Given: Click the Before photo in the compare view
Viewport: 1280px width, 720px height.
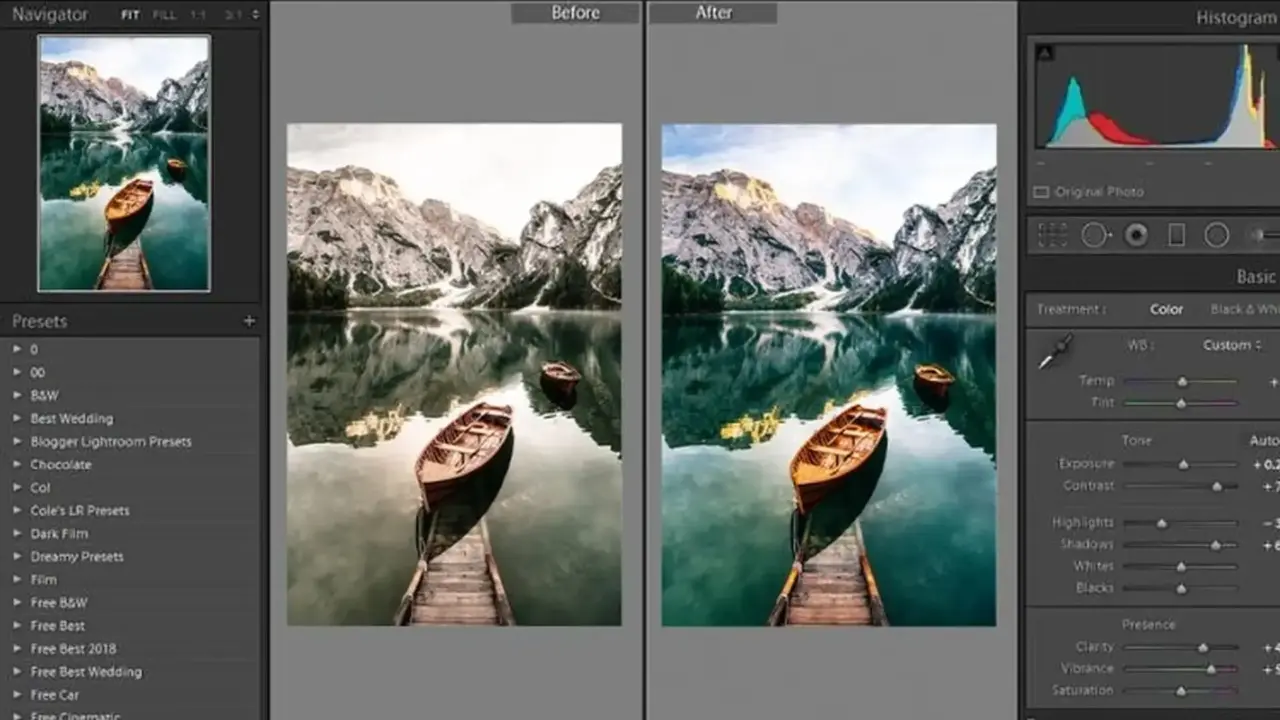Looking at the screenshot, I should [454, 375].
